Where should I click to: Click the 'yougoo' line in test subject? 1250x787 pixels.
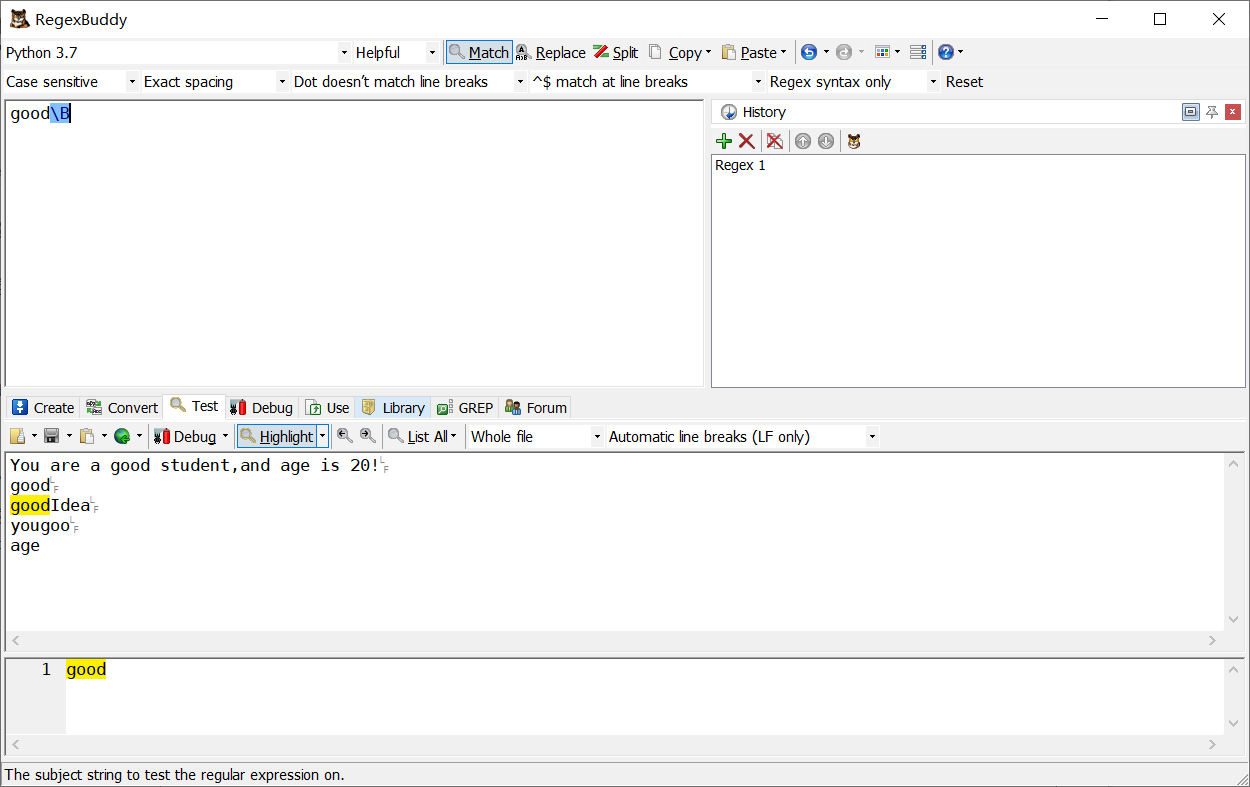[40, 525]
